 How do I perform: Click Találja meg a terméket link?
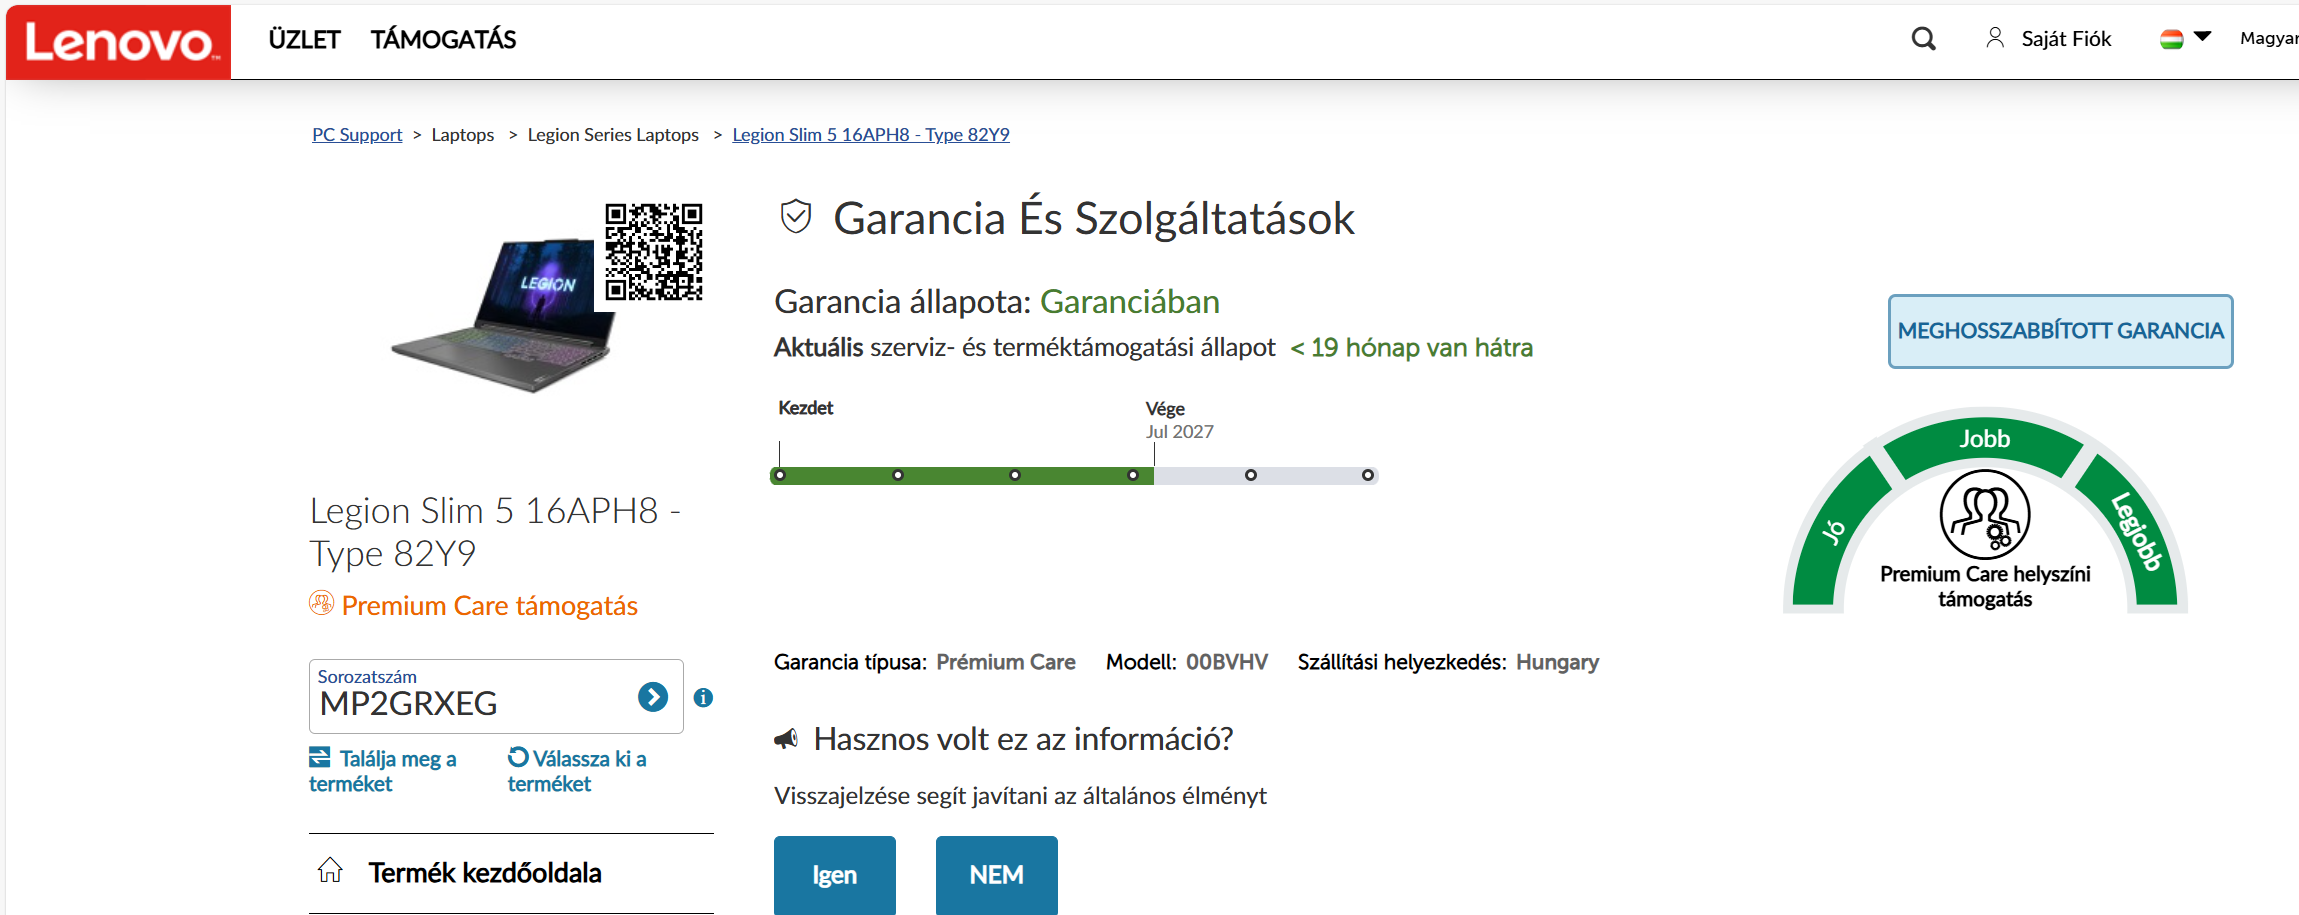click(383, 771)
